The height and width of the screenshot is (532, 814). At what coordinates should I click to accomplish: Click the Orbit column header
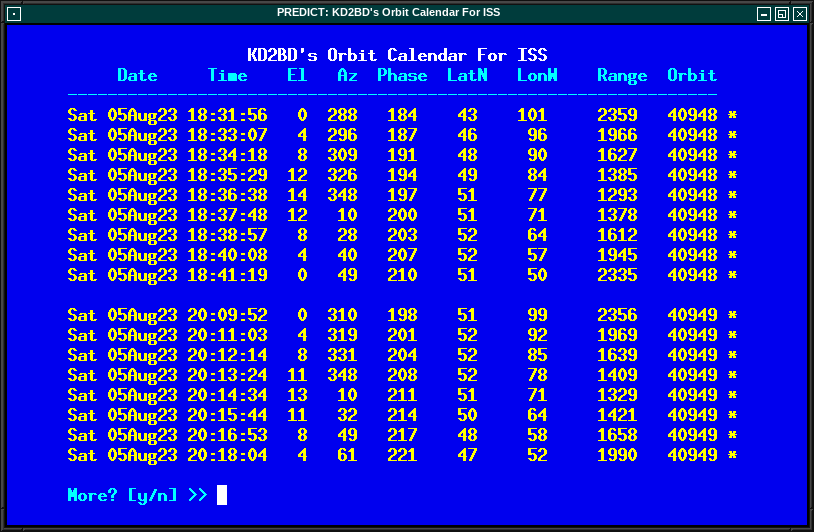pyautogui.click(x=692, y=75)
